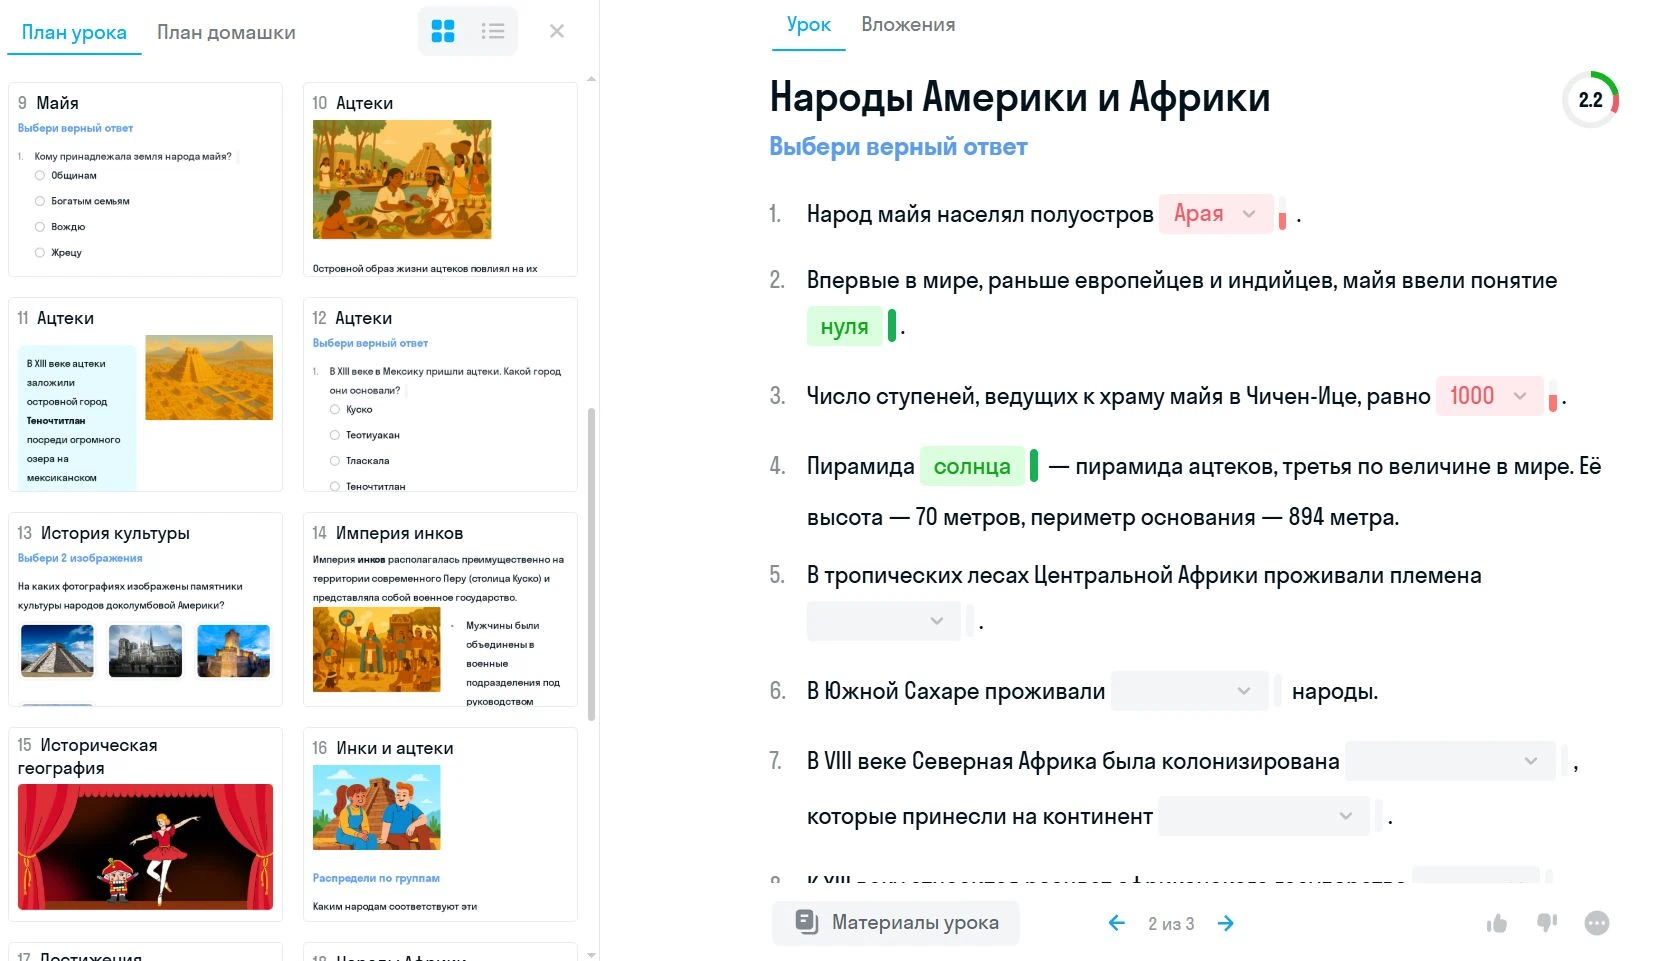Open slide 16 Инки и ацтеки image
The height and width of the screenshot is (961, 1654).
click(376, 807)
